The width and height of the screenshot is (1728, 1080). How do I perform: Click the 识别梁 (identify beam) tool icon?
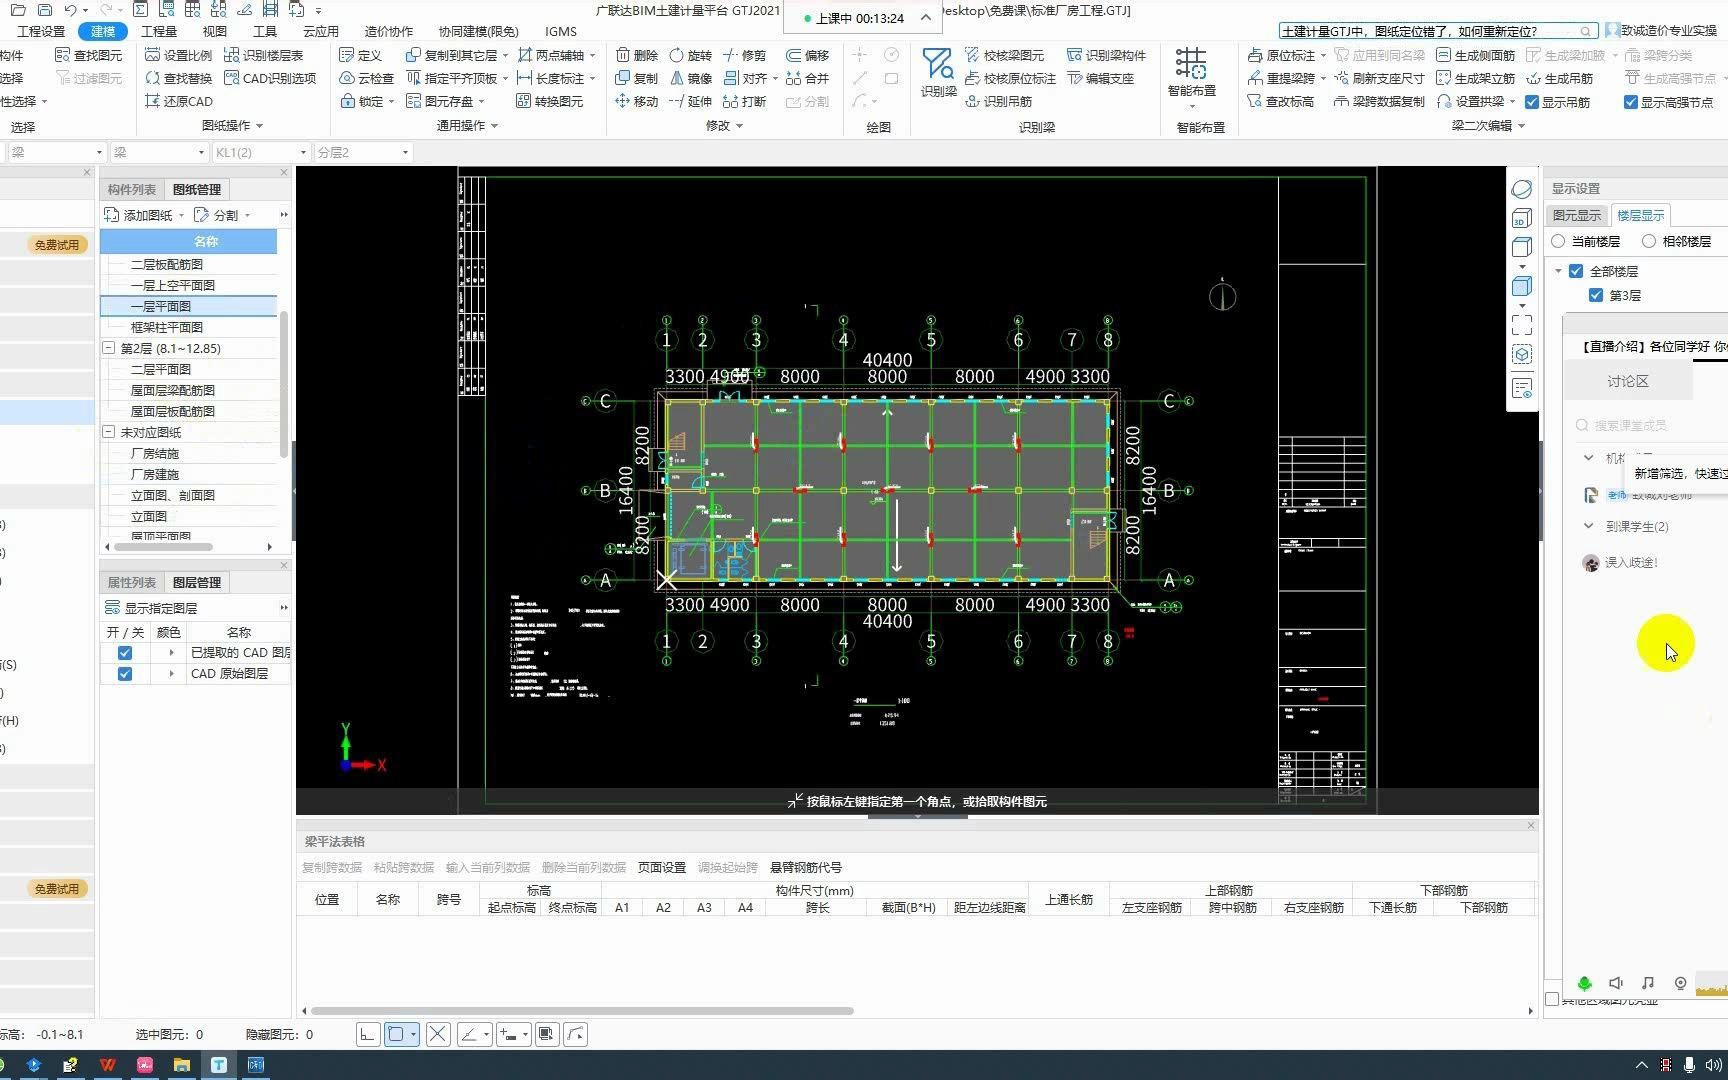pyautogui.click(x=938, y=71)
